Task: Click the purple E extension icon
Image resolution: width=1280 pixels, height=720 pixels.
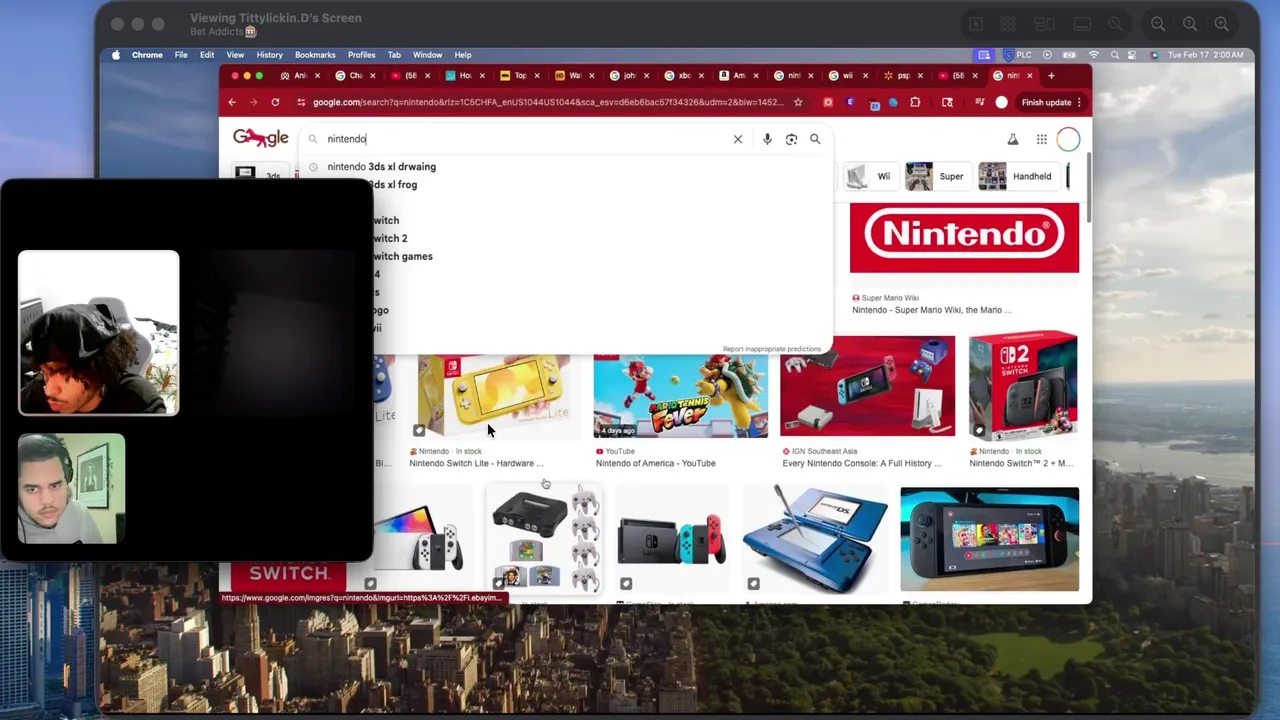Action: click(x=850, y=102)
